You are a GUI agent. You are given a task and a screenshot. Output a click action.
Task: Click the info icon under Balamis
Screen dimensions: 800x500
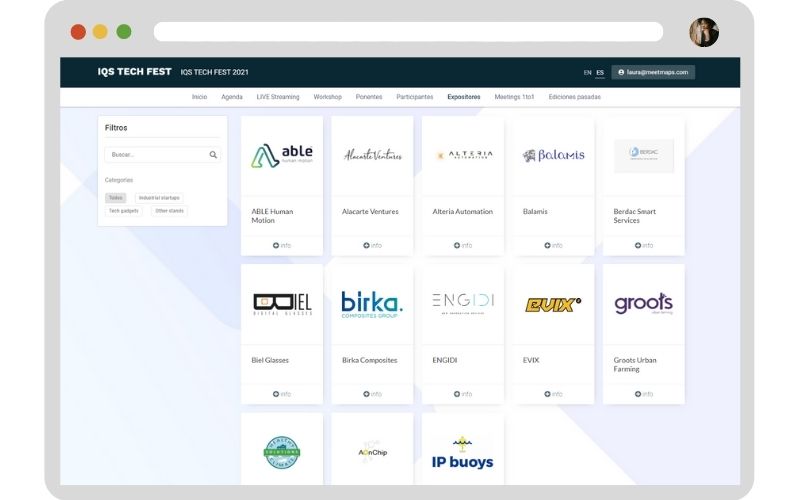547,245
